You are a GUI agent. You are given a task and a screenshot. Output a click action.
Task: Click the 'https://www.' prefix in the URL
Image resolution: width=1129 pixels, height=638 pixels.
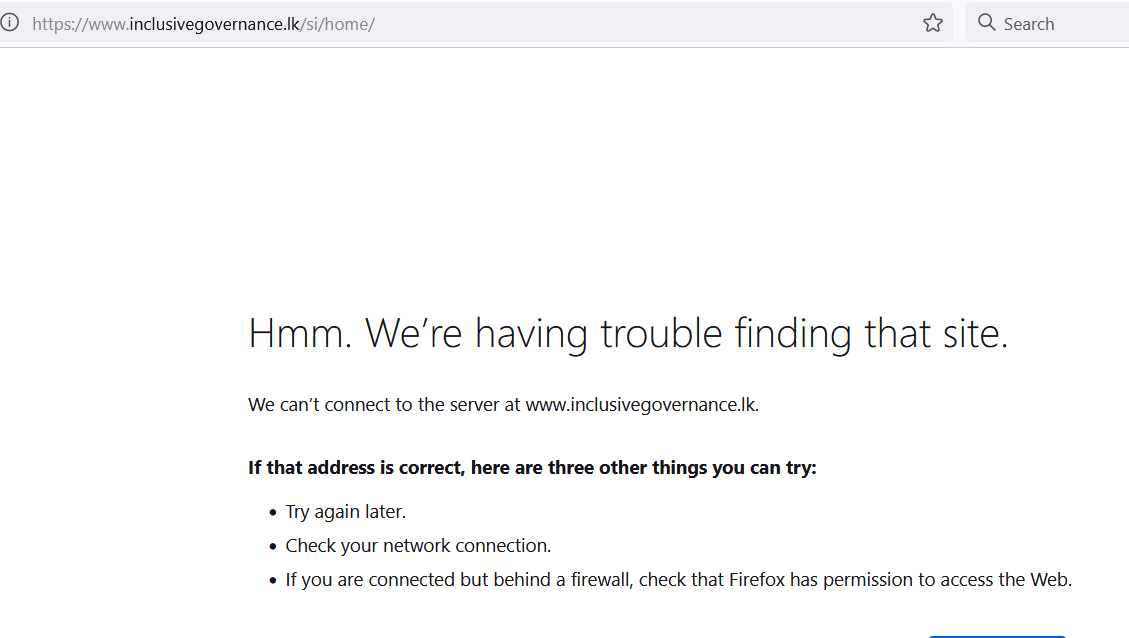81,24
